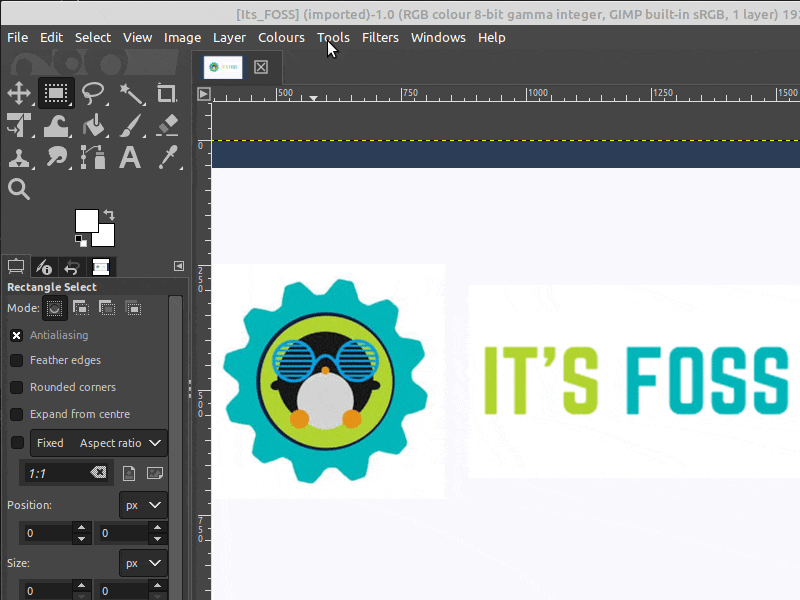Select the Fuzzy Select magic wand tool
This screenshot has width=800, height=600.
130,94
